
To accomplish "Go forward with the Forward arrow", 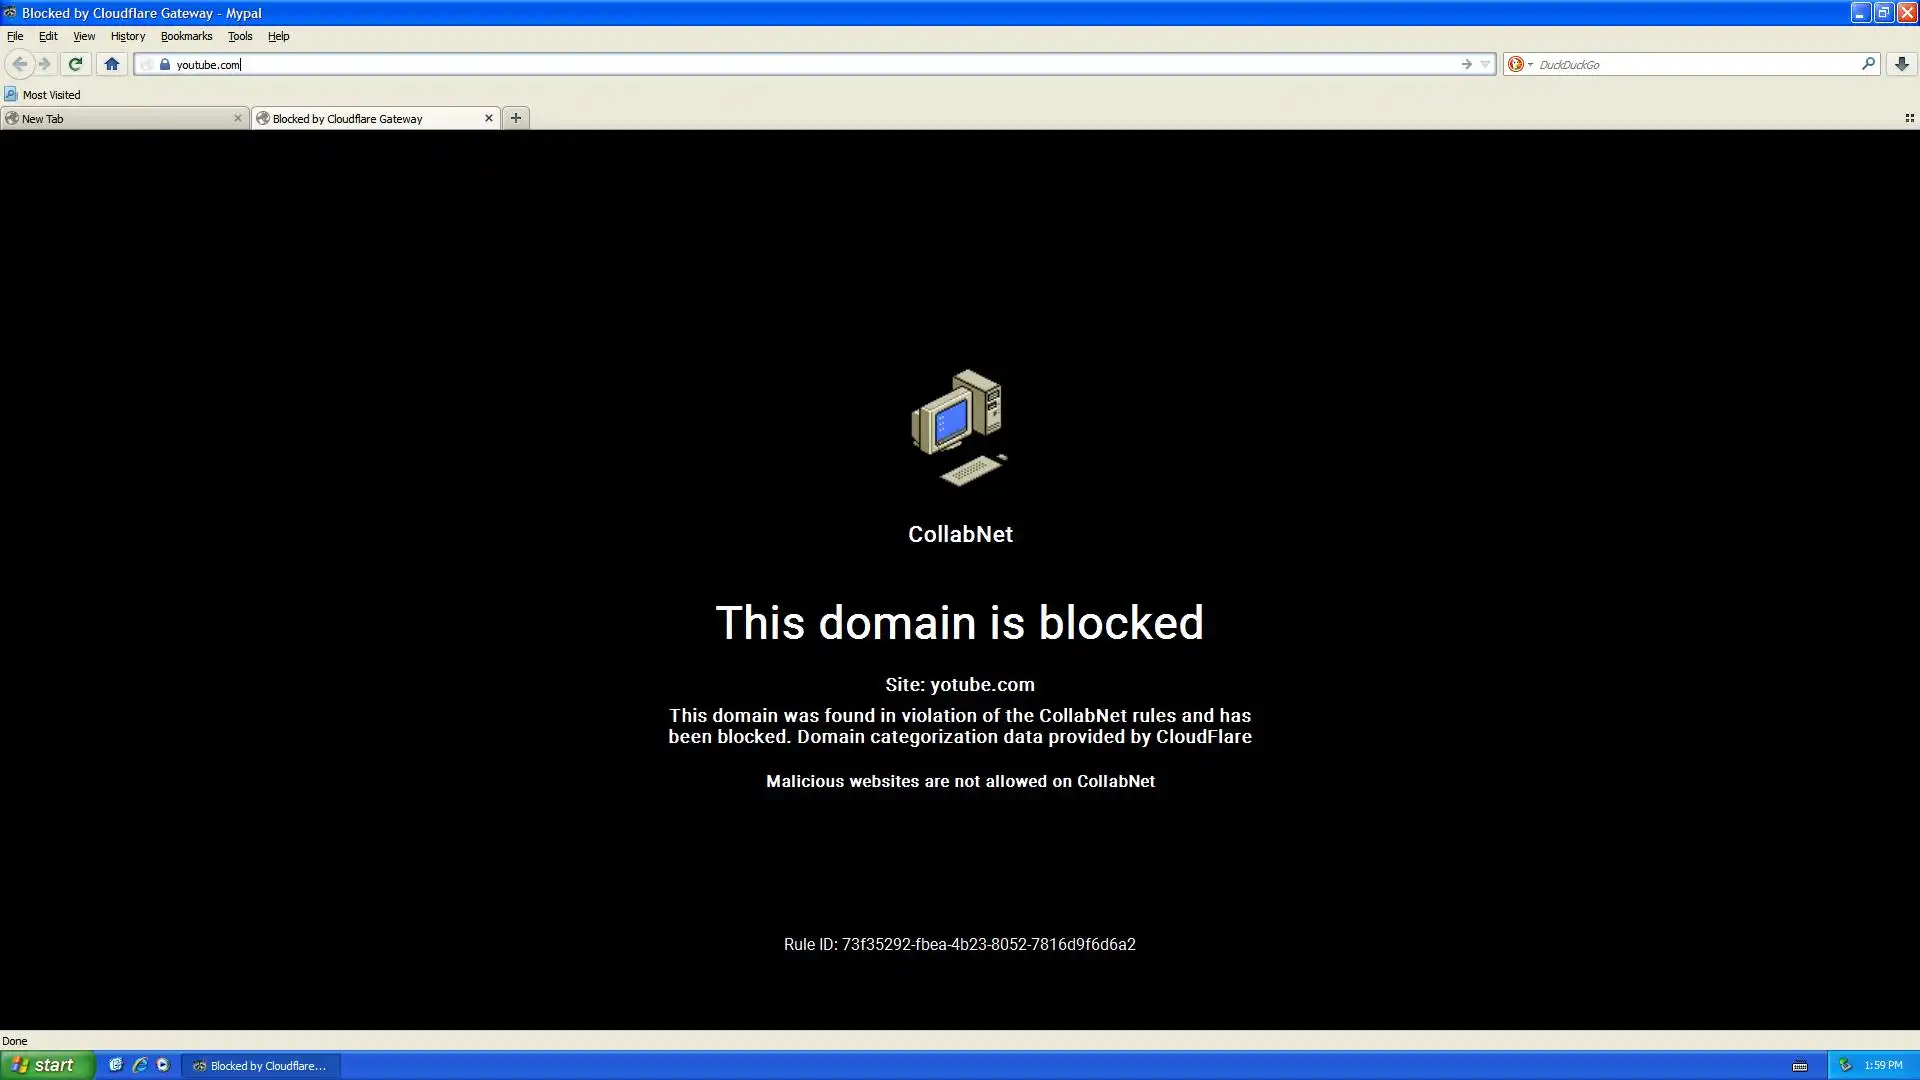I will (45, 64).
